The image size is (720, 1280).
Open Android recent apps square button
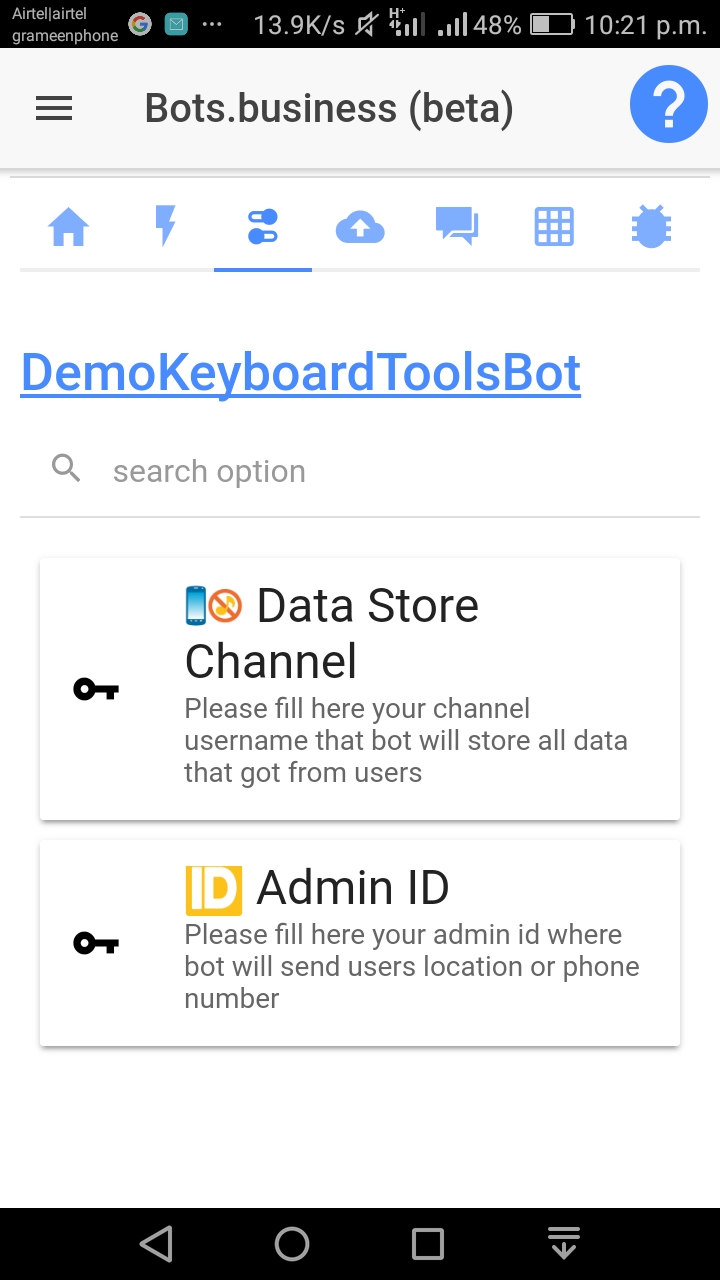point(428,1244)
